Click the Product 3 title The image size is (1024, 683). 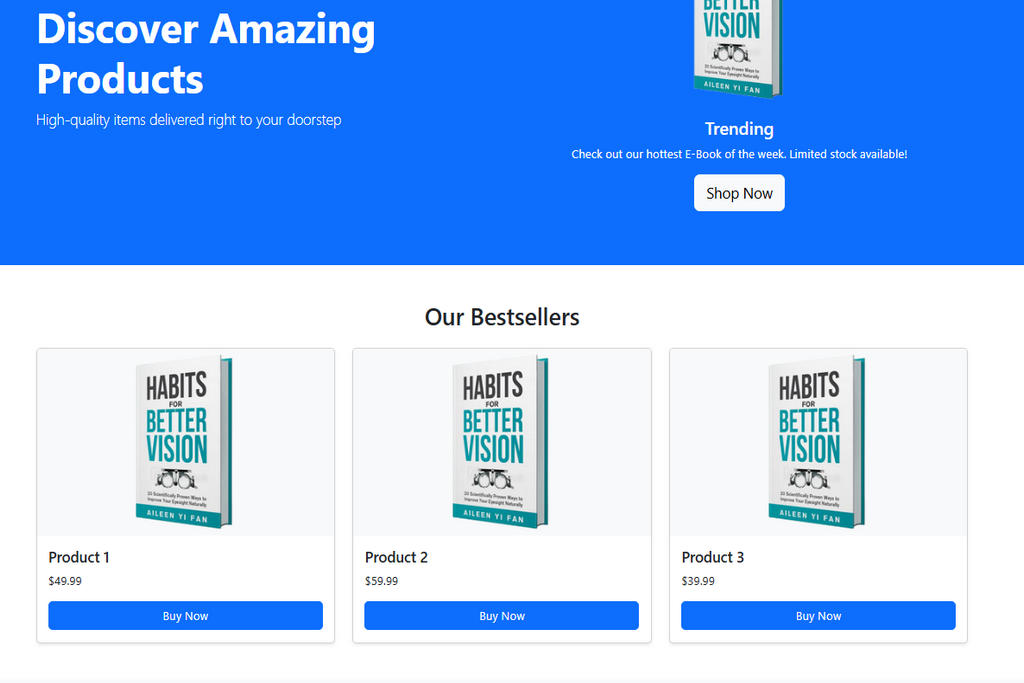tap(712, 557)
